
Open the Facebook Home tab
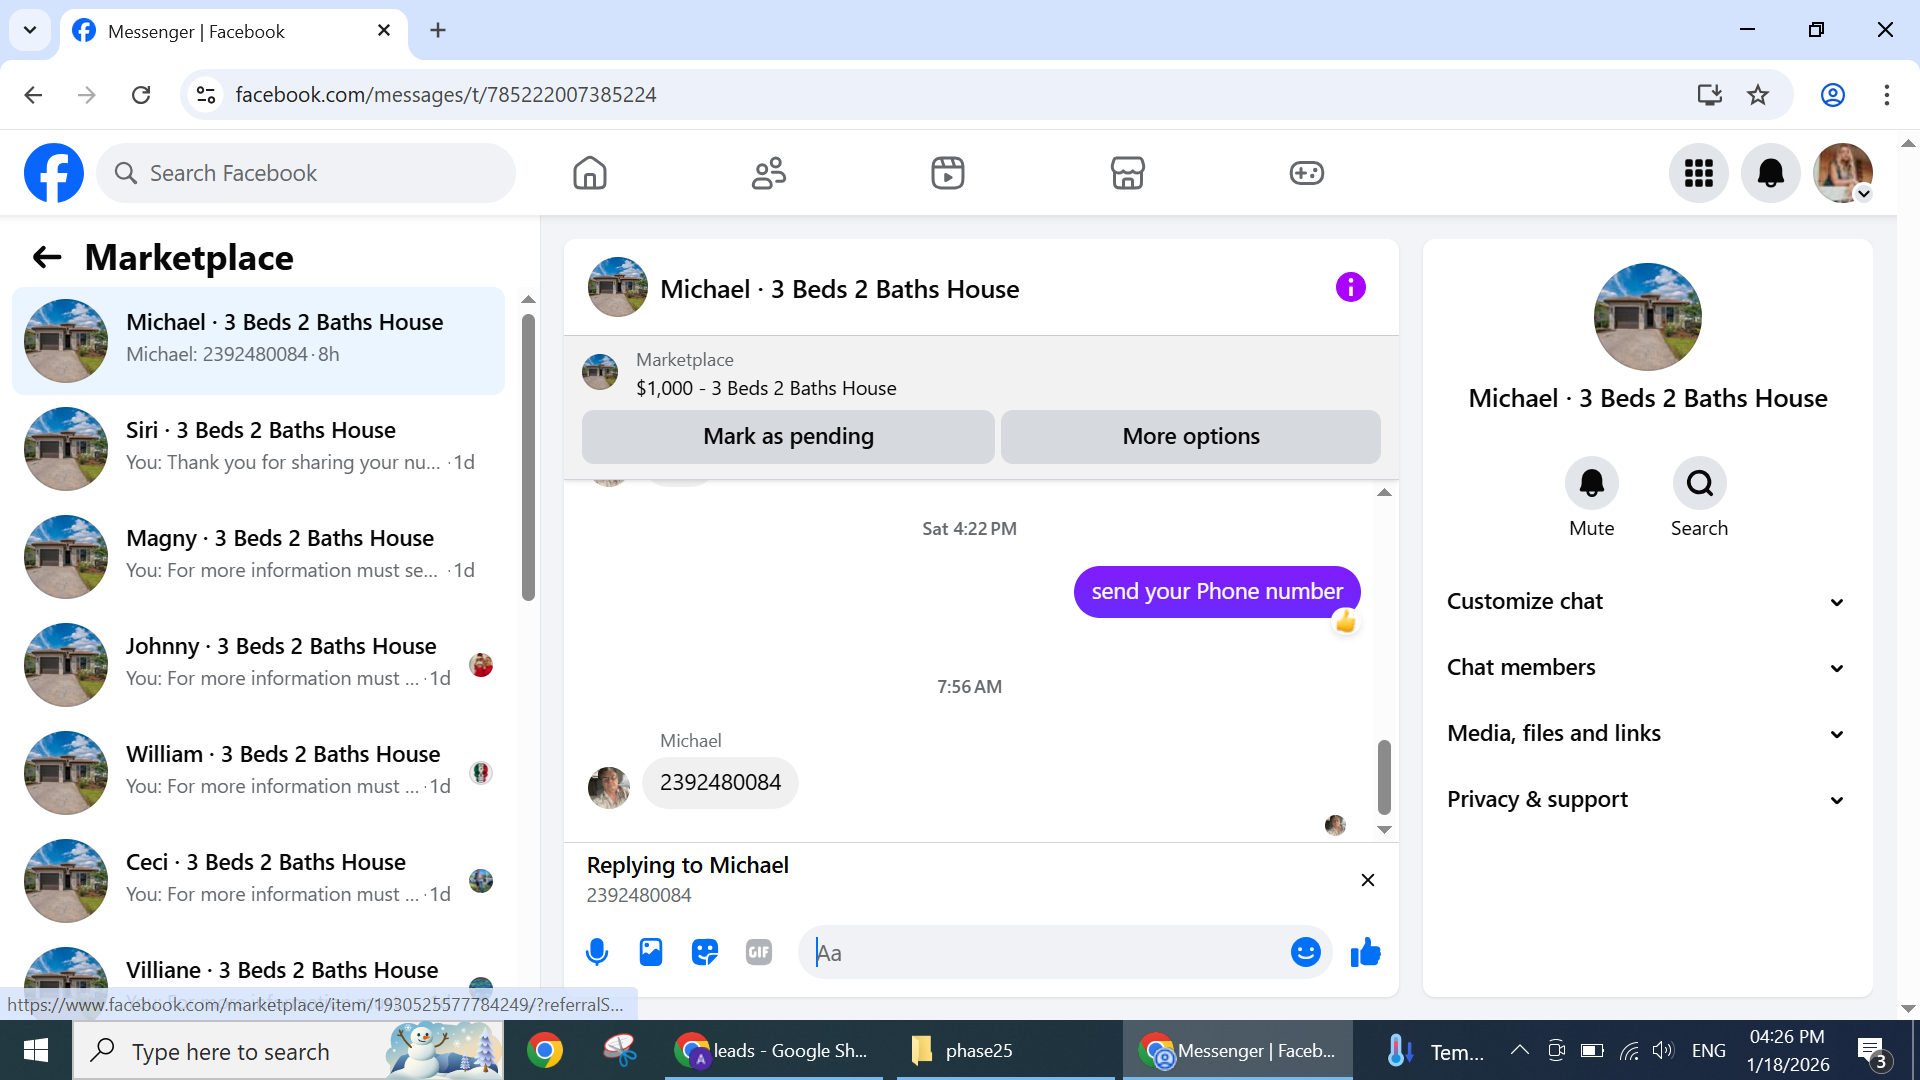click(590, 173)
